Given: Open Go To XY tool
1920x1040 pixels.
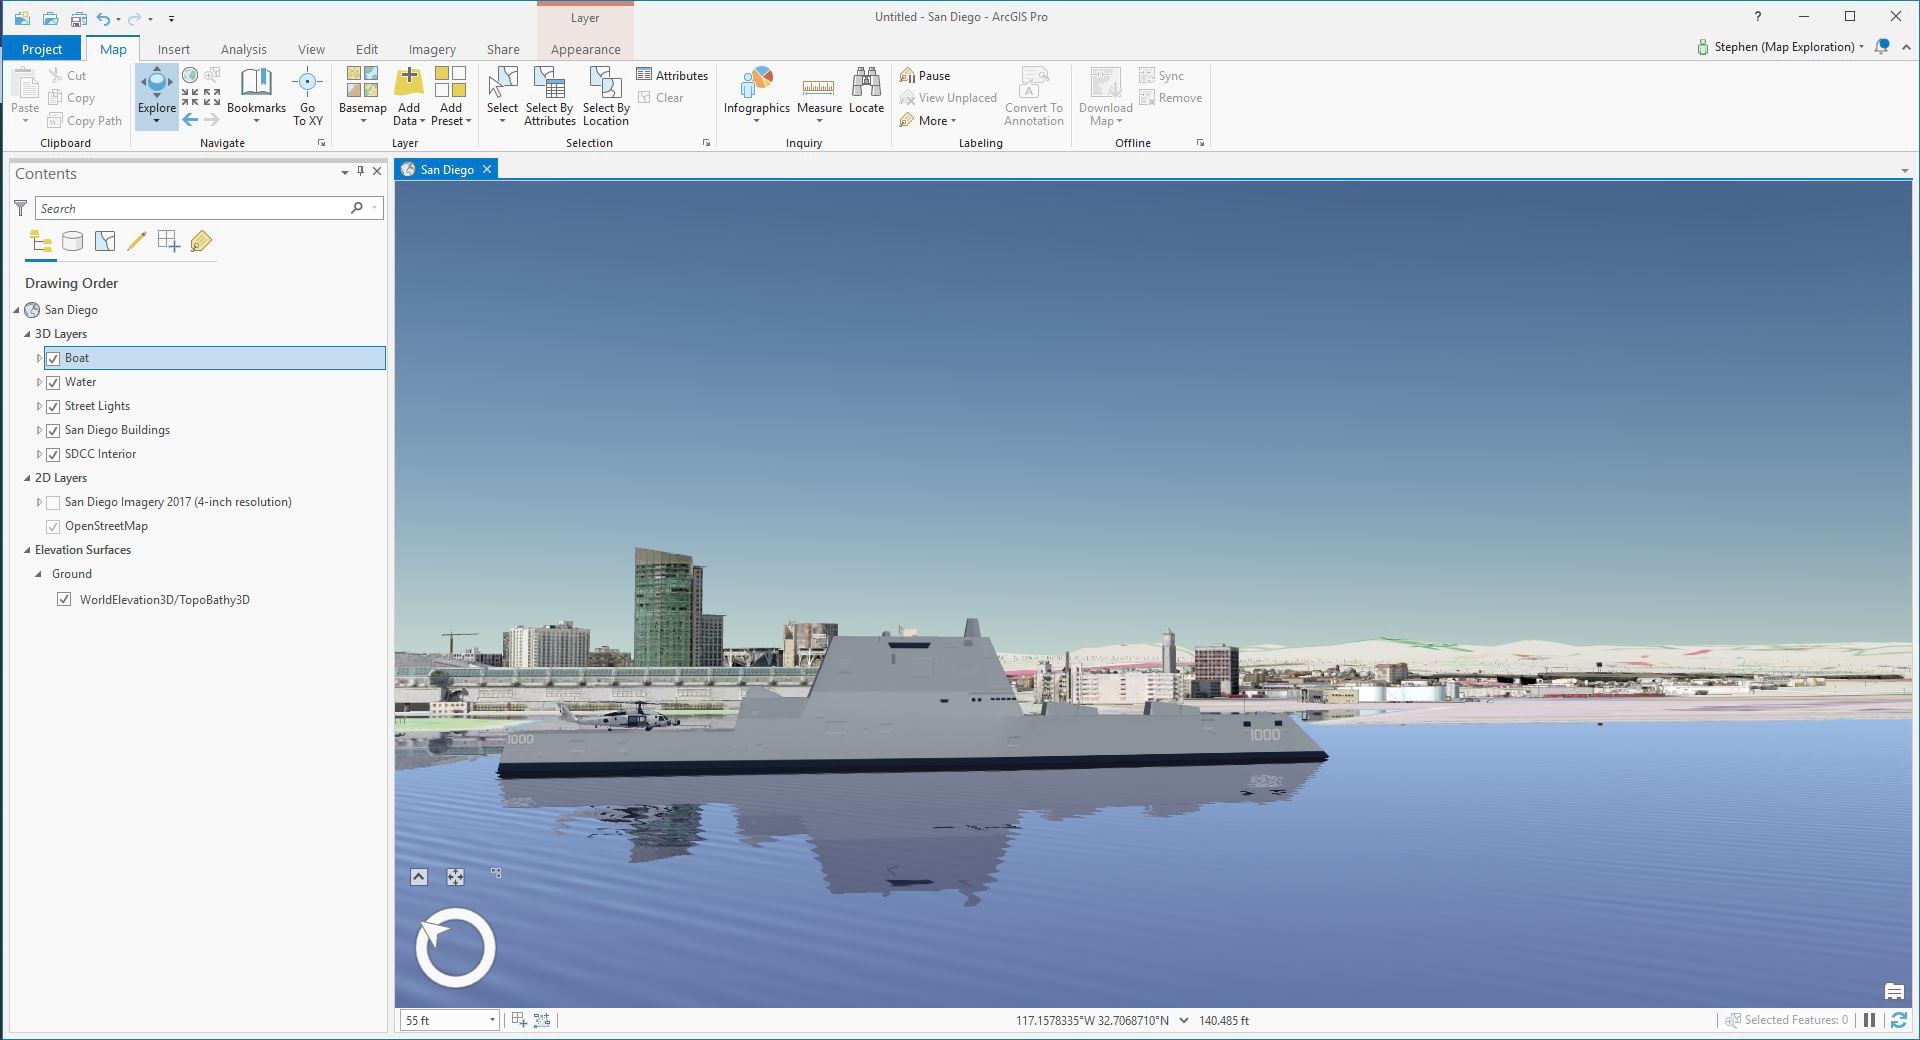Looking at the screenshot, I should pyautogui.click(x=307, y=96).
